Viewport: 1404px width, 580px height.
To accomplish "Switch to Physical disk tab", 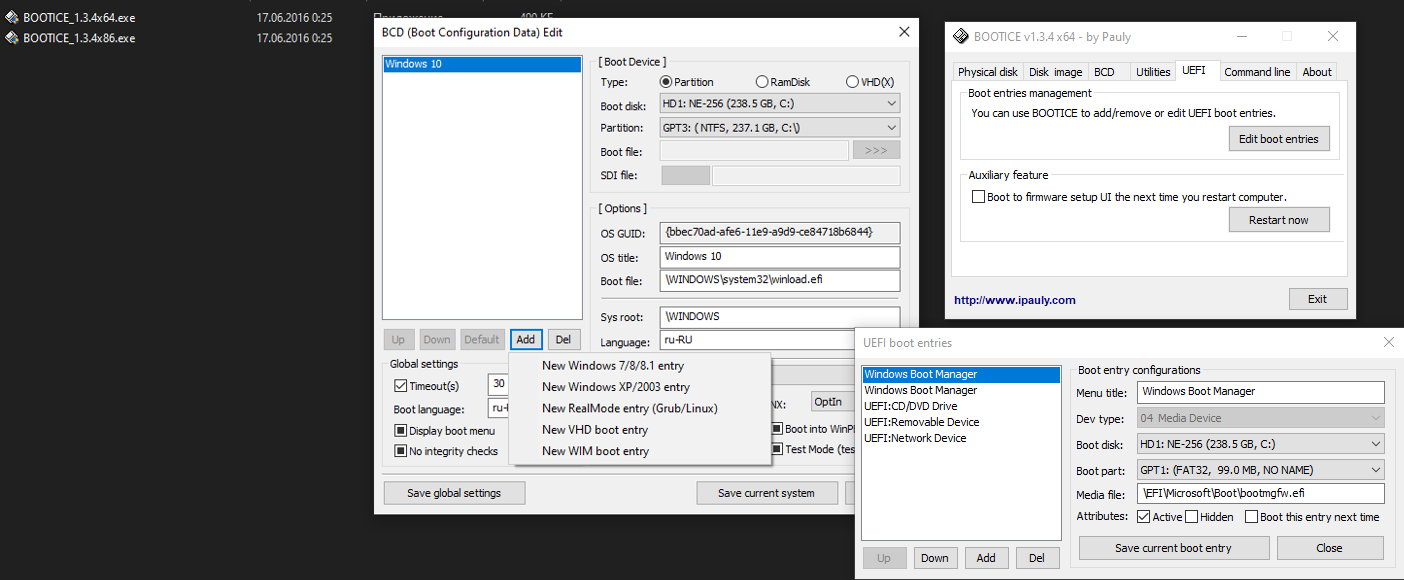I will click(988, 72).
